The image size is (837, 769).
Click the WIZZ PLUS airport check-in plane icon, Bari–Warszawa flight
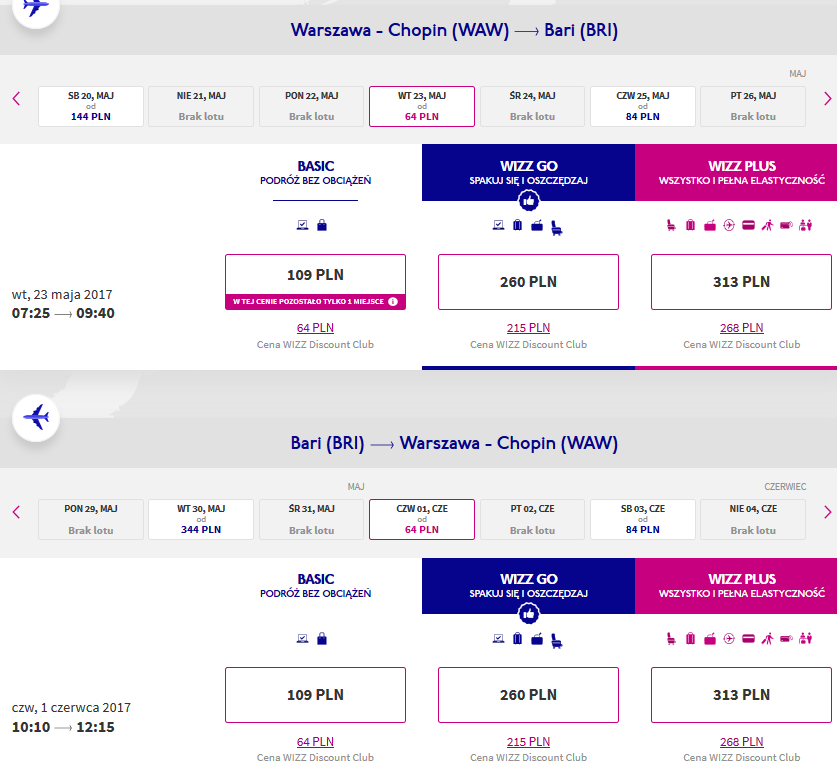[x=729, y=638]
